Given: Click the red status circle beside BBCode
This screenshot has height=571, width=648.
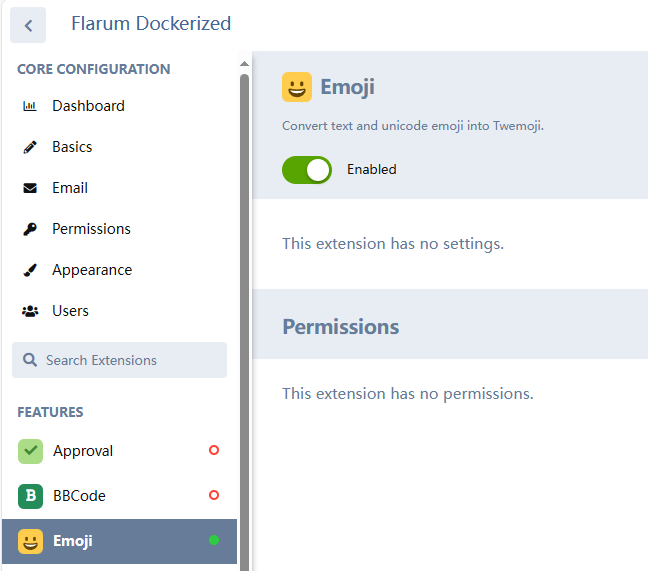Looking at the screenshot, I should (214, 495).
